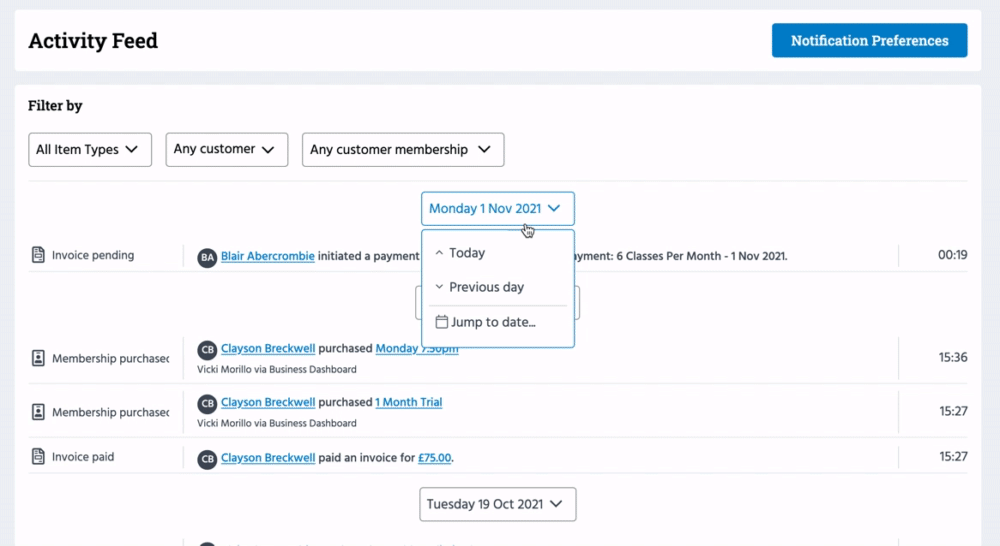Click the Invoice pending document icon
This screenshot has width=1000, height=546.
[x=38, y=255]
